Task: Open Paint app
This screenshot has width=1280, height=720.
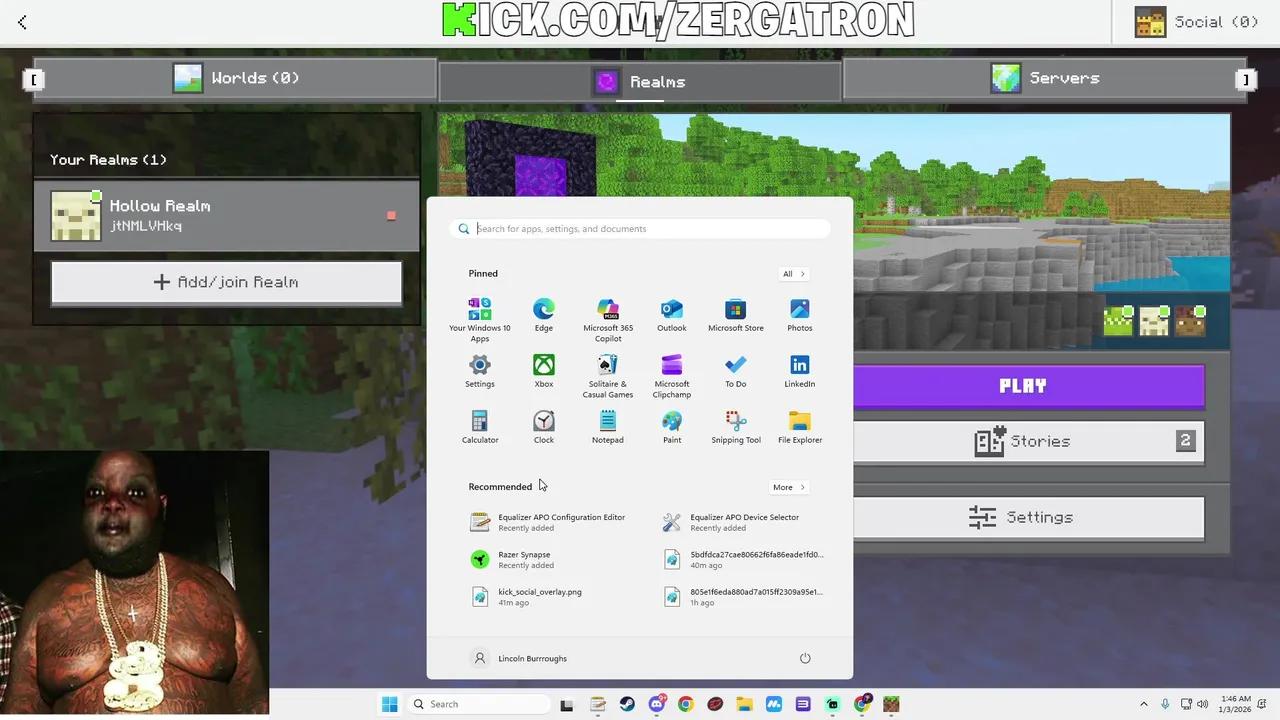Action: click(x=672, y=426)
